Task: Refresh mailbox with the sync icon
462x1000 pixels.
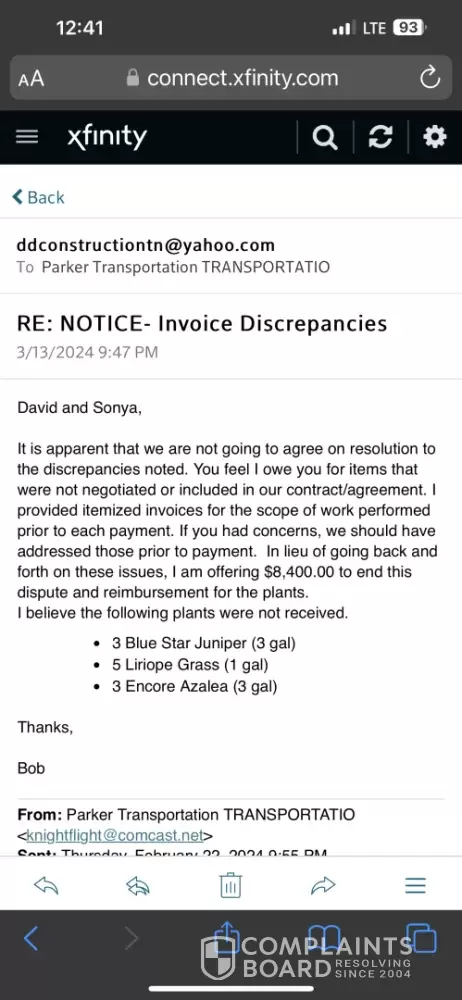Action: click(380, 137)
